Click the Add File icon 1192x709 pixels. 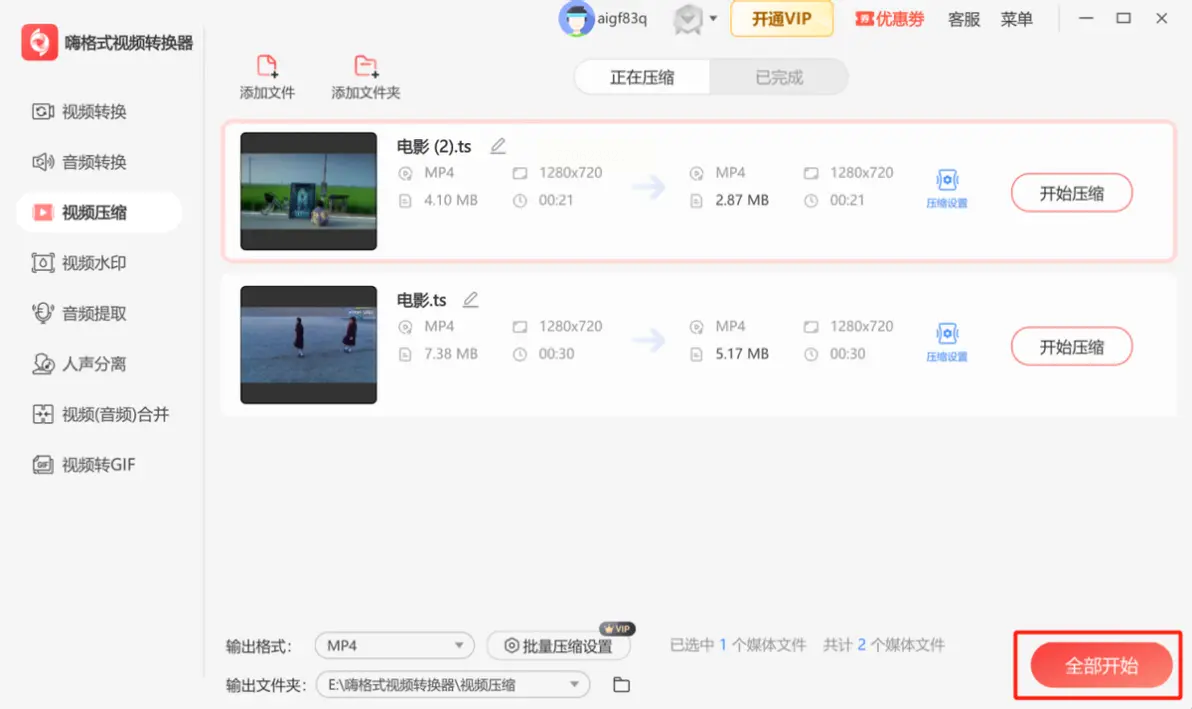click(267, 68)
